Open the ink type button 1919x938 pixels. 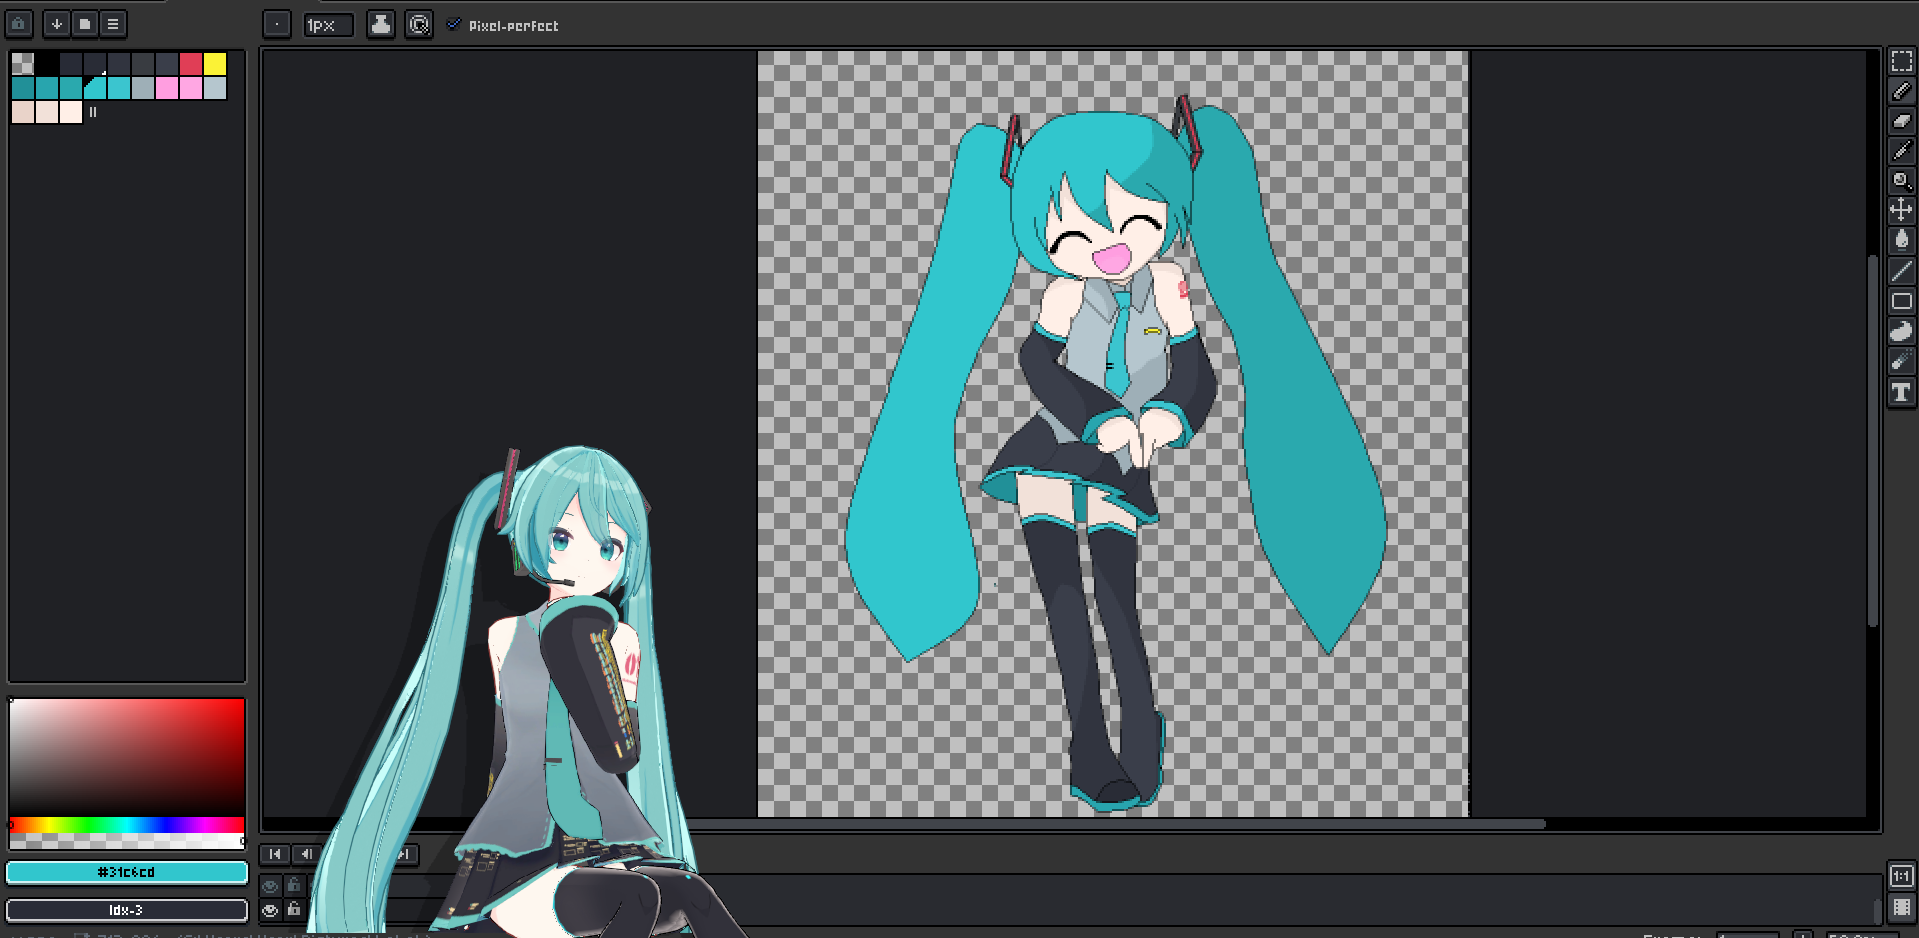(x=380, y=24)
